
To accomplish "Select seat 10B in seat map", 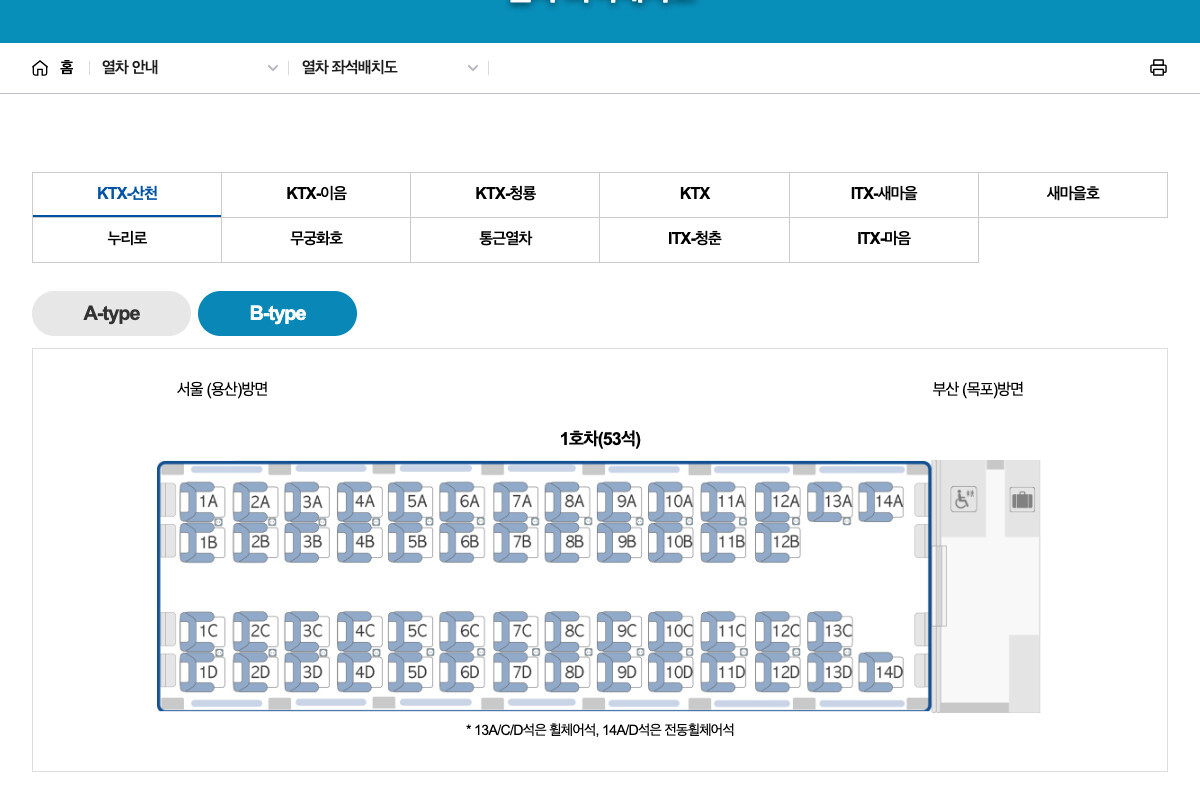I will 672,542.
